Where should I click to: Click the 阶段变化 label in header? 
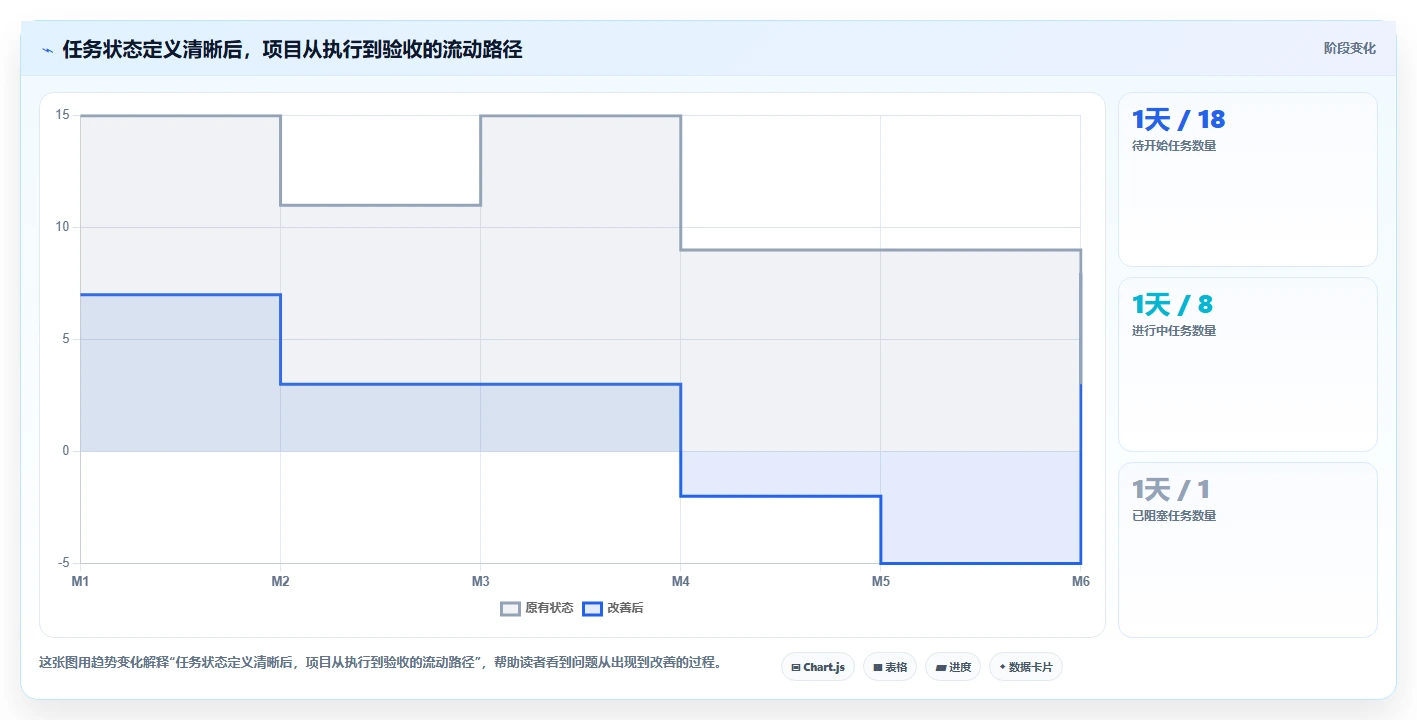click(x=1349, y=48)
